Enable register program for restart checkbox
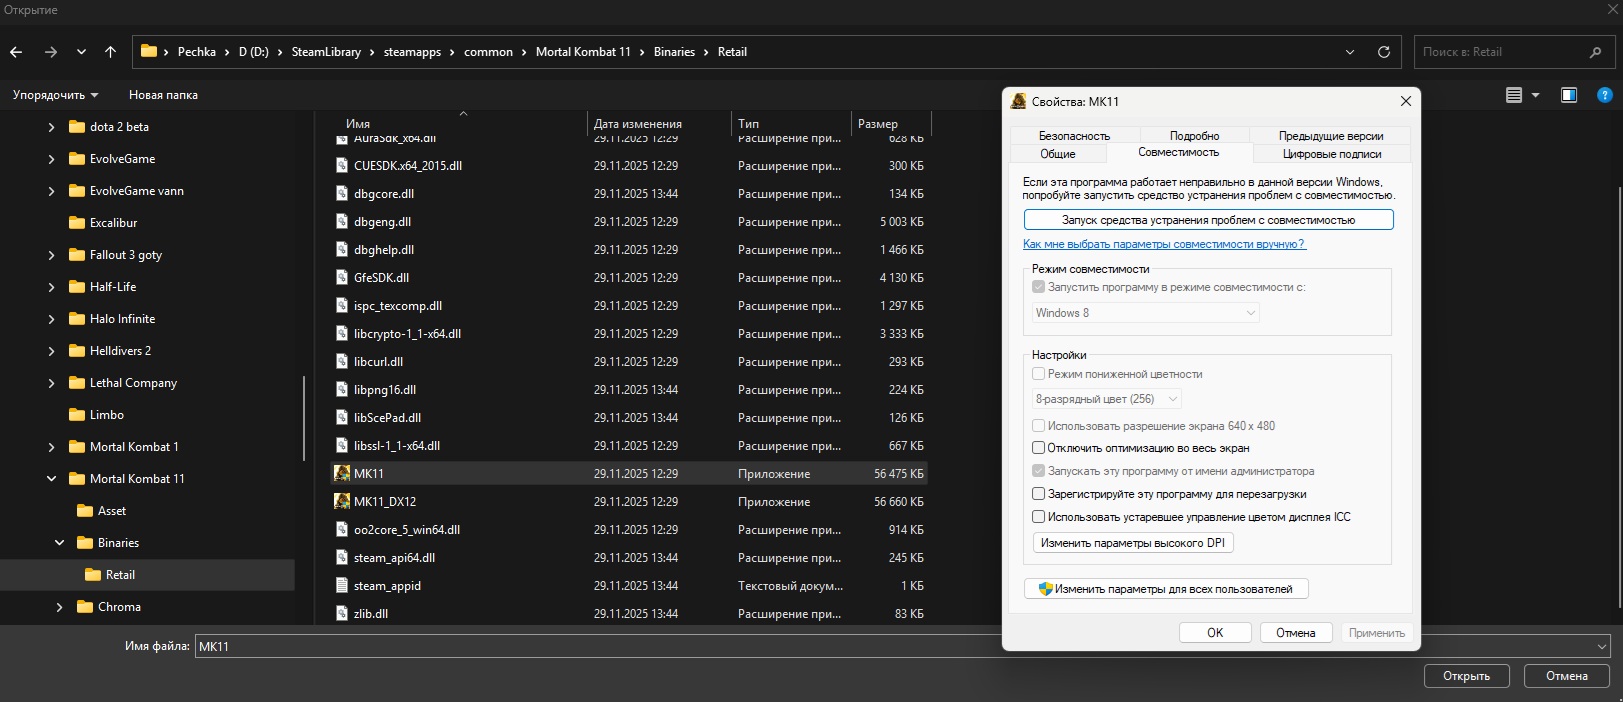1623x702 pixels. 1038,494
